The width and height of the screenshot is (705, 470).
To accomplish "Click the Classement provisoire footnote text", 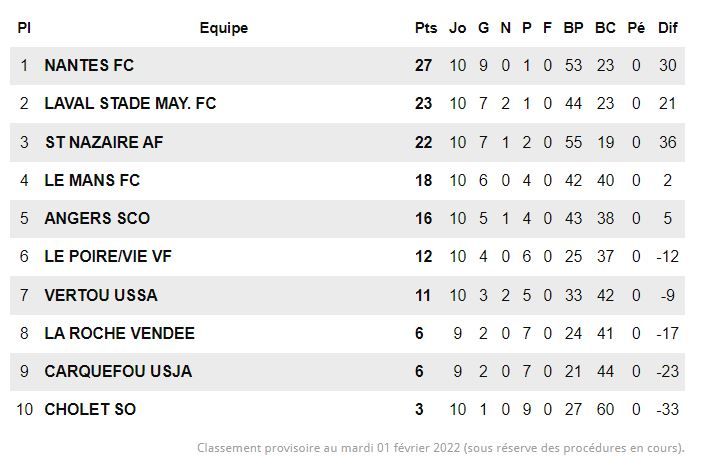I will coord(441,447).
